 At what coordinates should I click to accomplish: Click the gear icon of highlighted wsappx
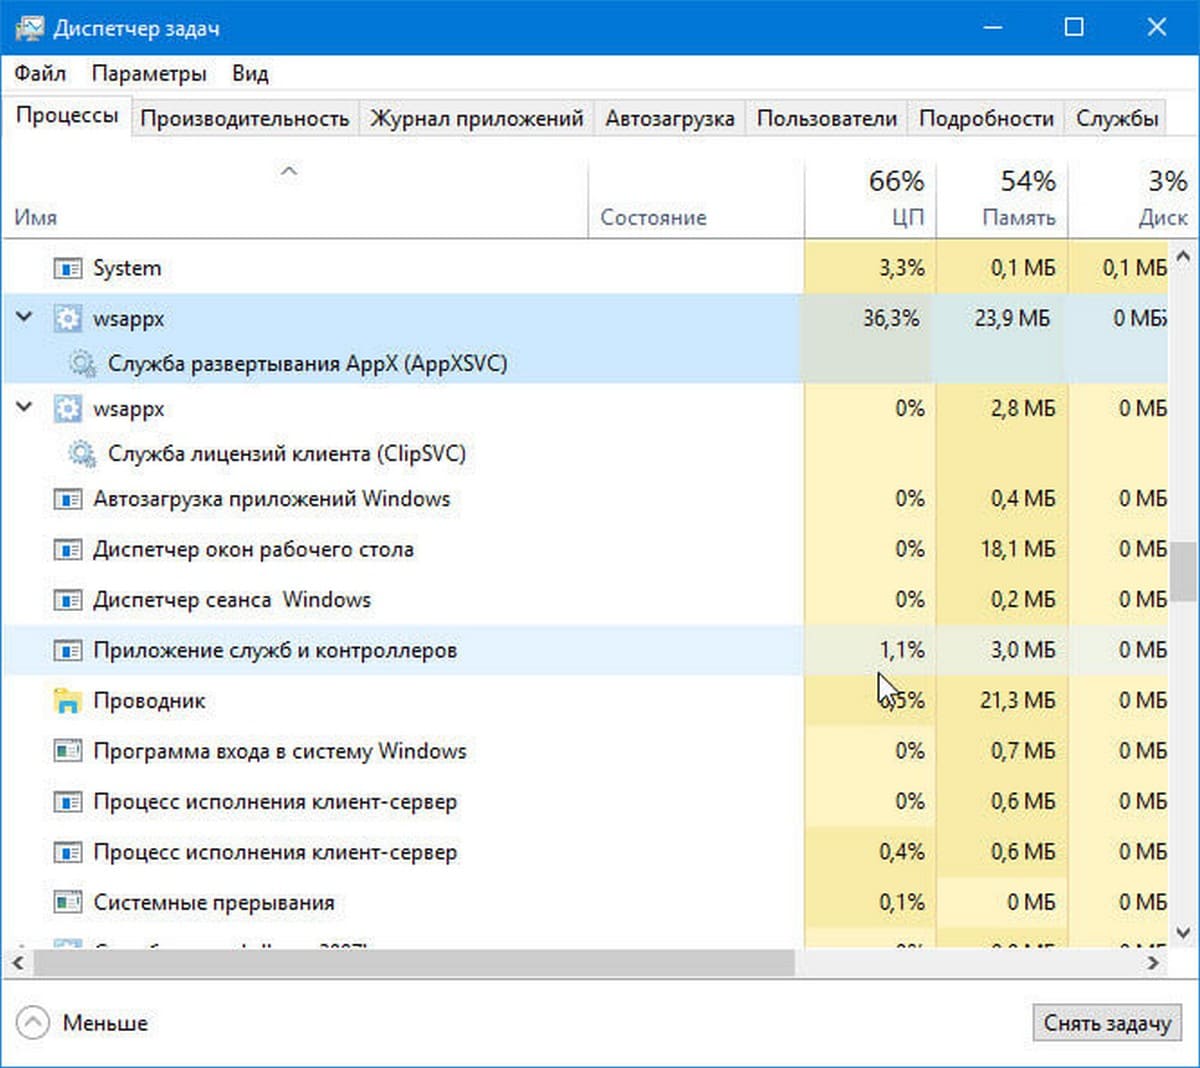tap(67, 319)
